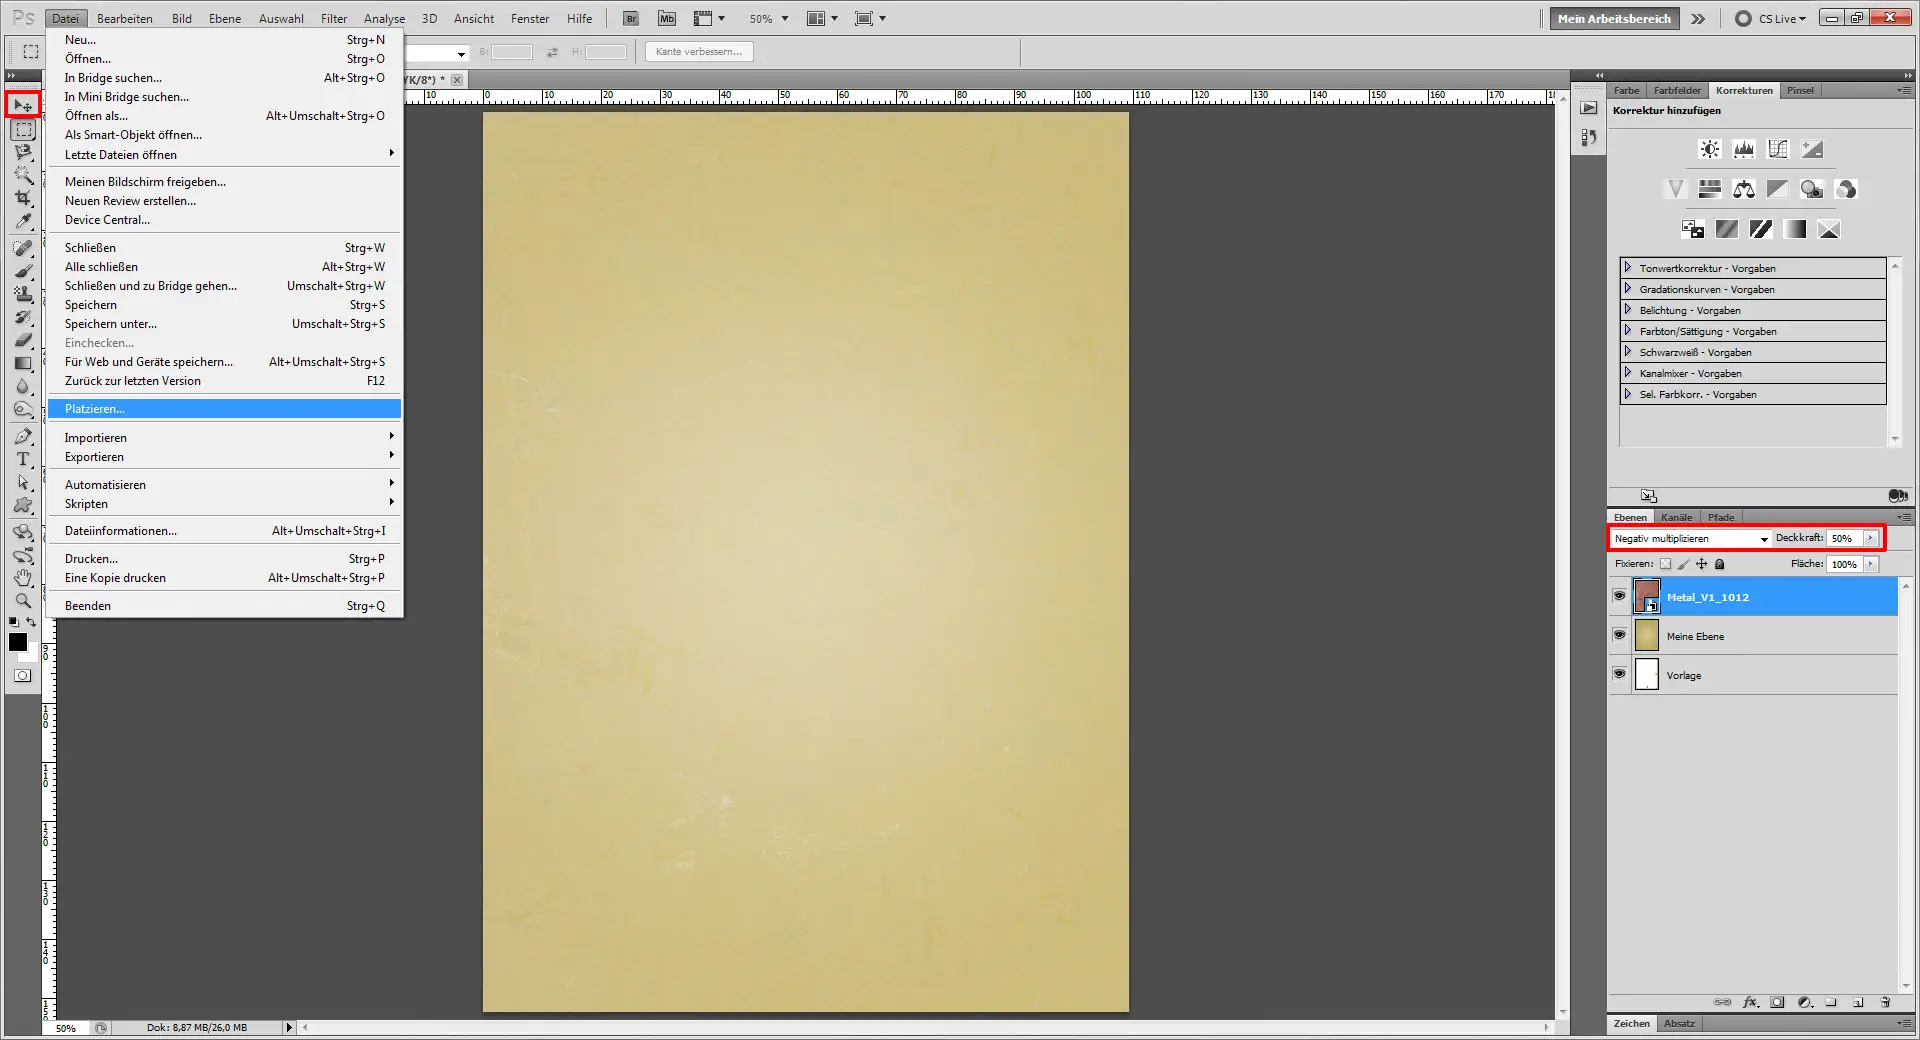Toggle visibility of the Vorlage layer
Viewport: 1920px width, 1040px height.
point(1619,674)
